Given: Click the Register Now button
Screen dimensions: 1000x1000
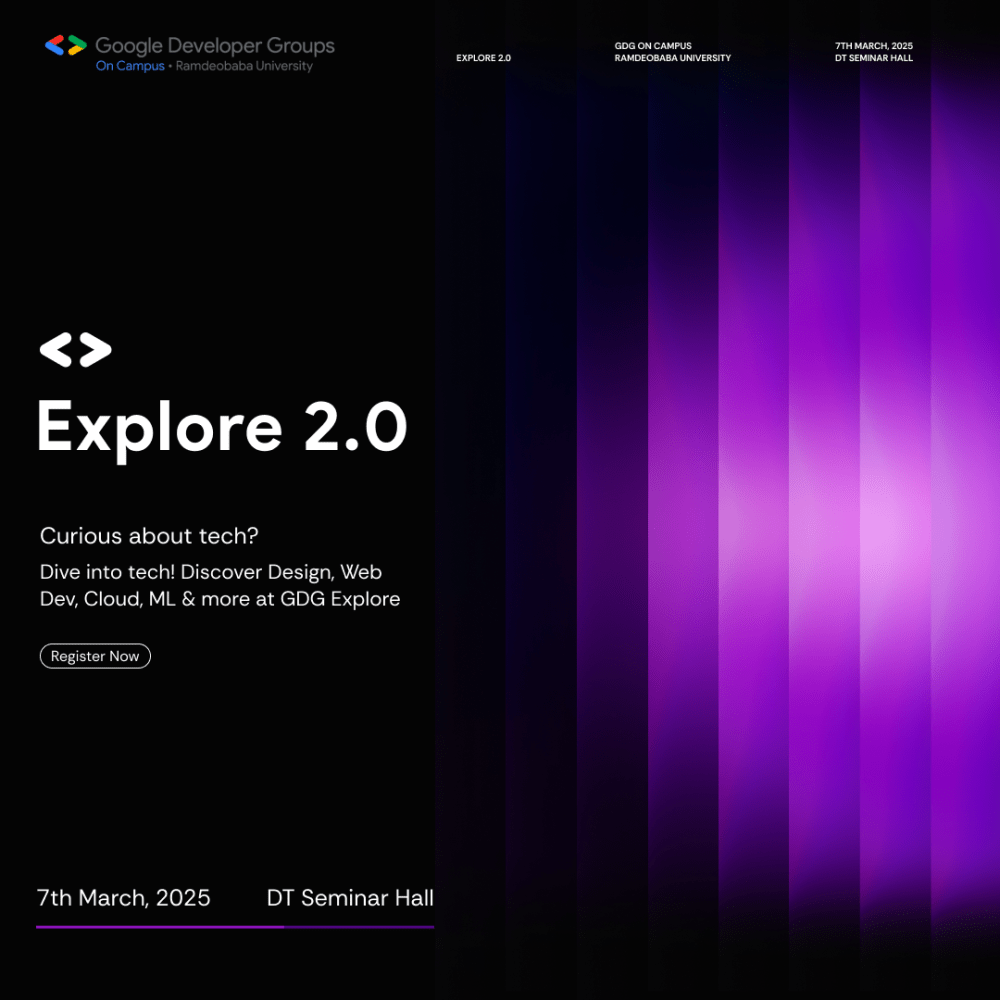Looking at the screenshot, I should coord(95,656).
